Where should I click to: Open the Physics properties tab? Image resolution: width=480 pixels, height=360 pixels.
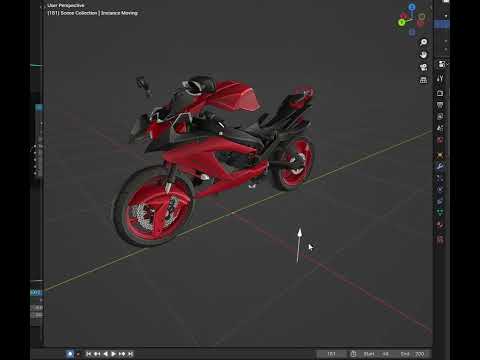click(x=440, y=190)
